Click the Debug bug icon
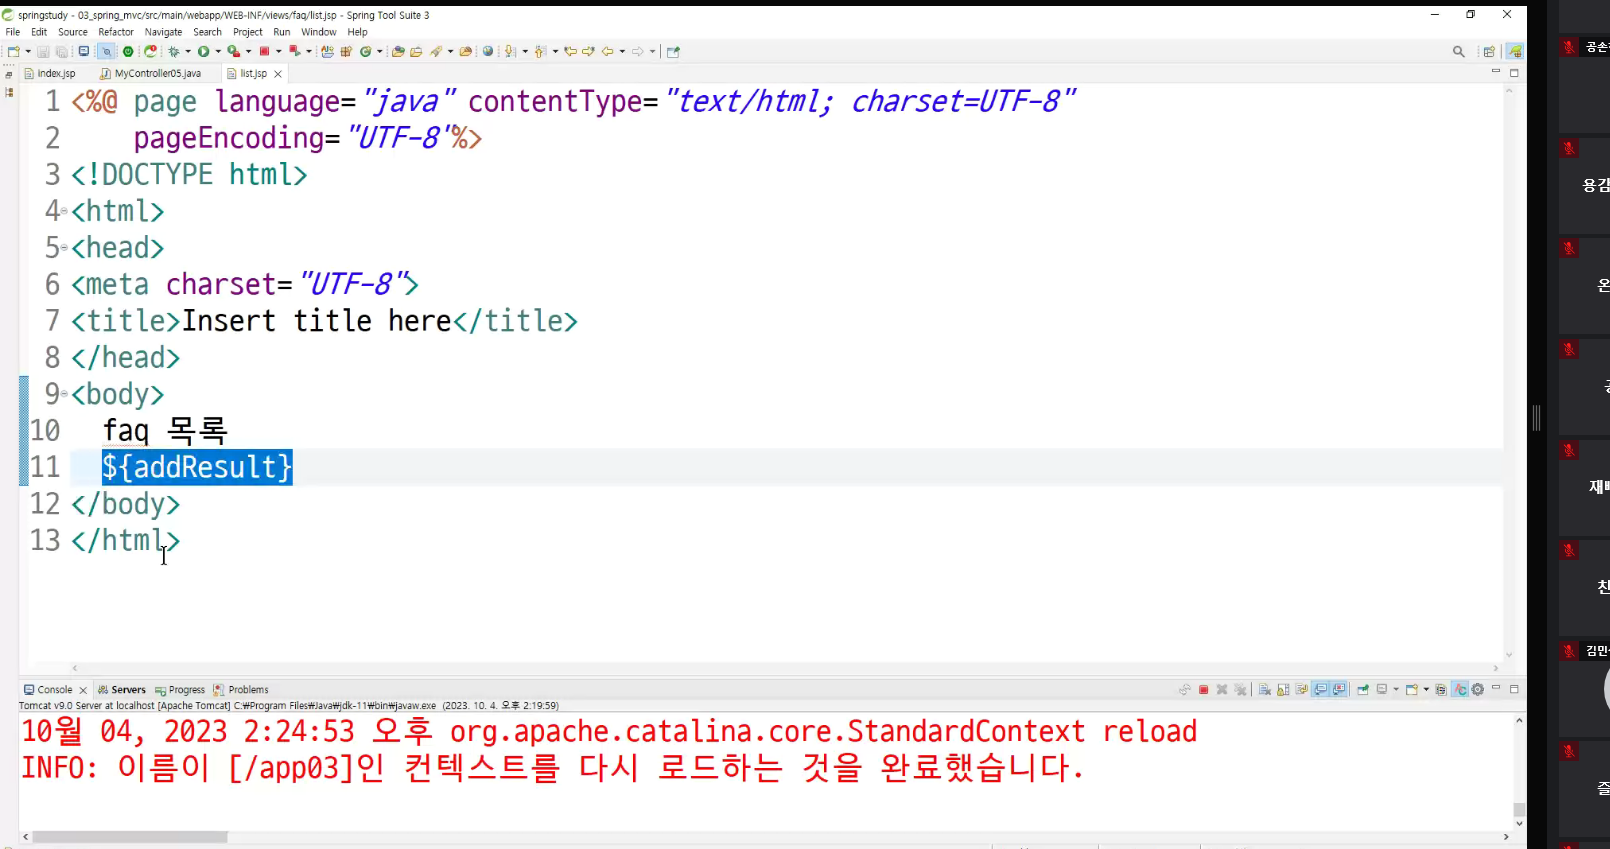1610x849 pixels. pyautogui.click(x=174, y=51)
